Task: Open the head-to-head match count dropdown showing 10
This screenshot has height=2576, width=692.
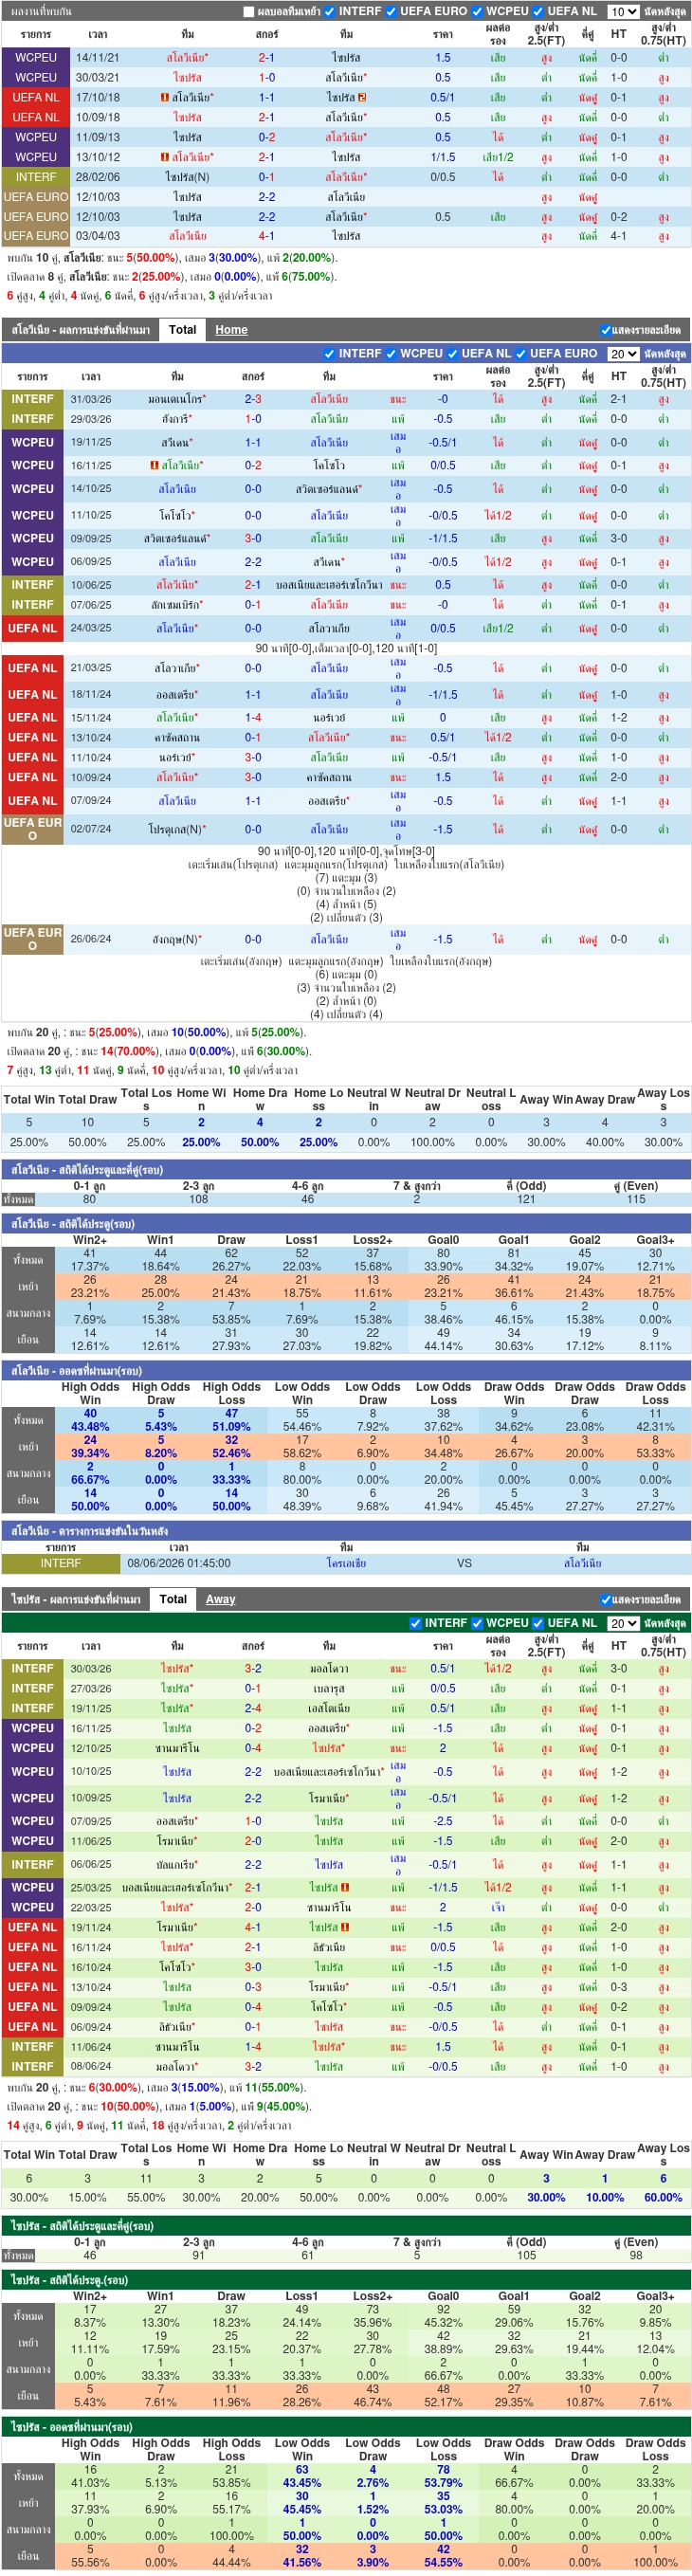Action: [623, 12]
